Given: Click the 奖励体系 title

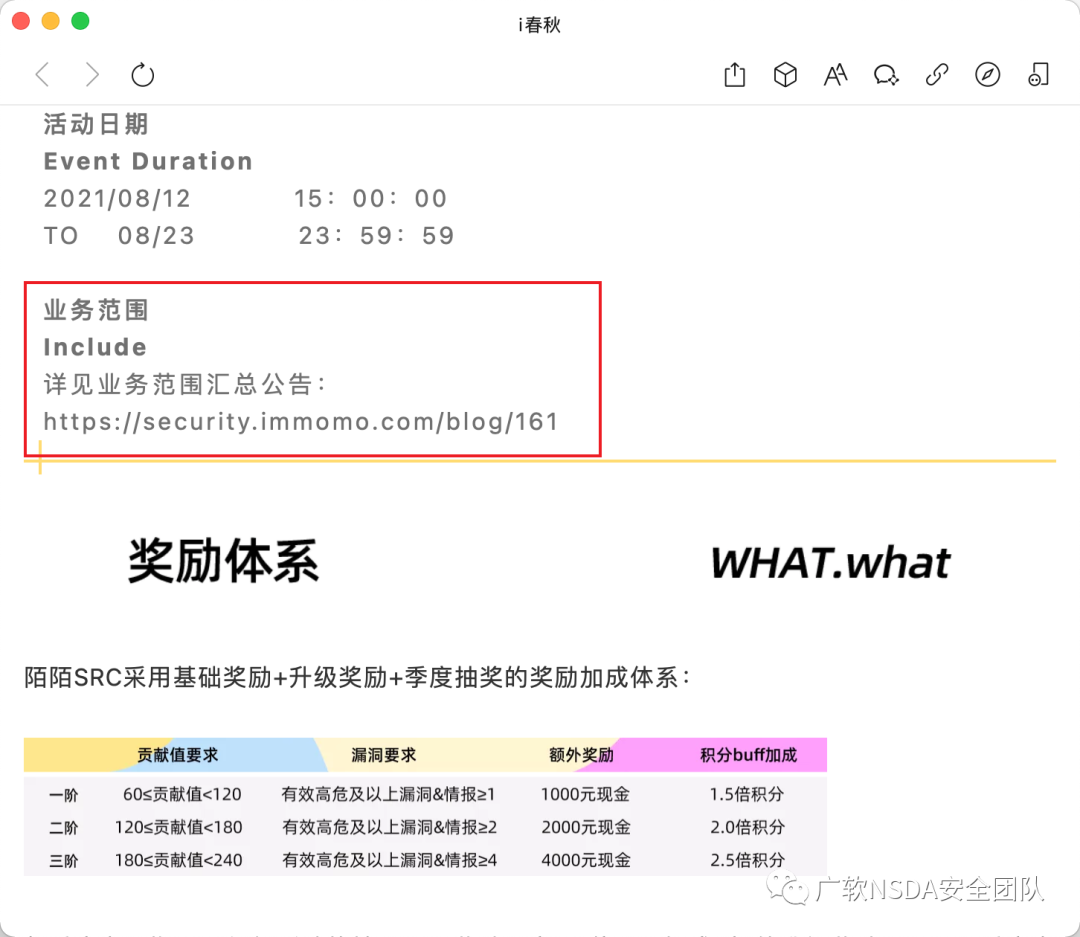Looking at the screenshot, I should tap(224, 561).
